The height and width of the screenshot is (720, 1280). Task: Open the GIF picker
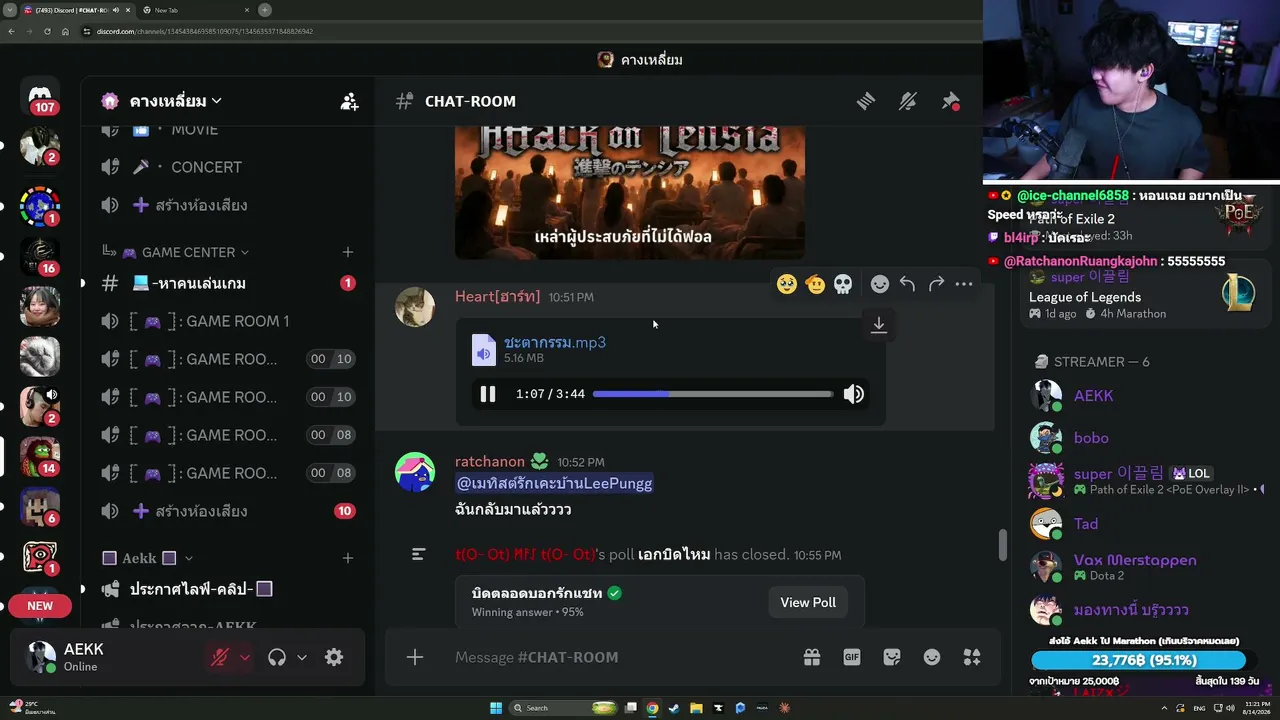click(x=852, y=657)
